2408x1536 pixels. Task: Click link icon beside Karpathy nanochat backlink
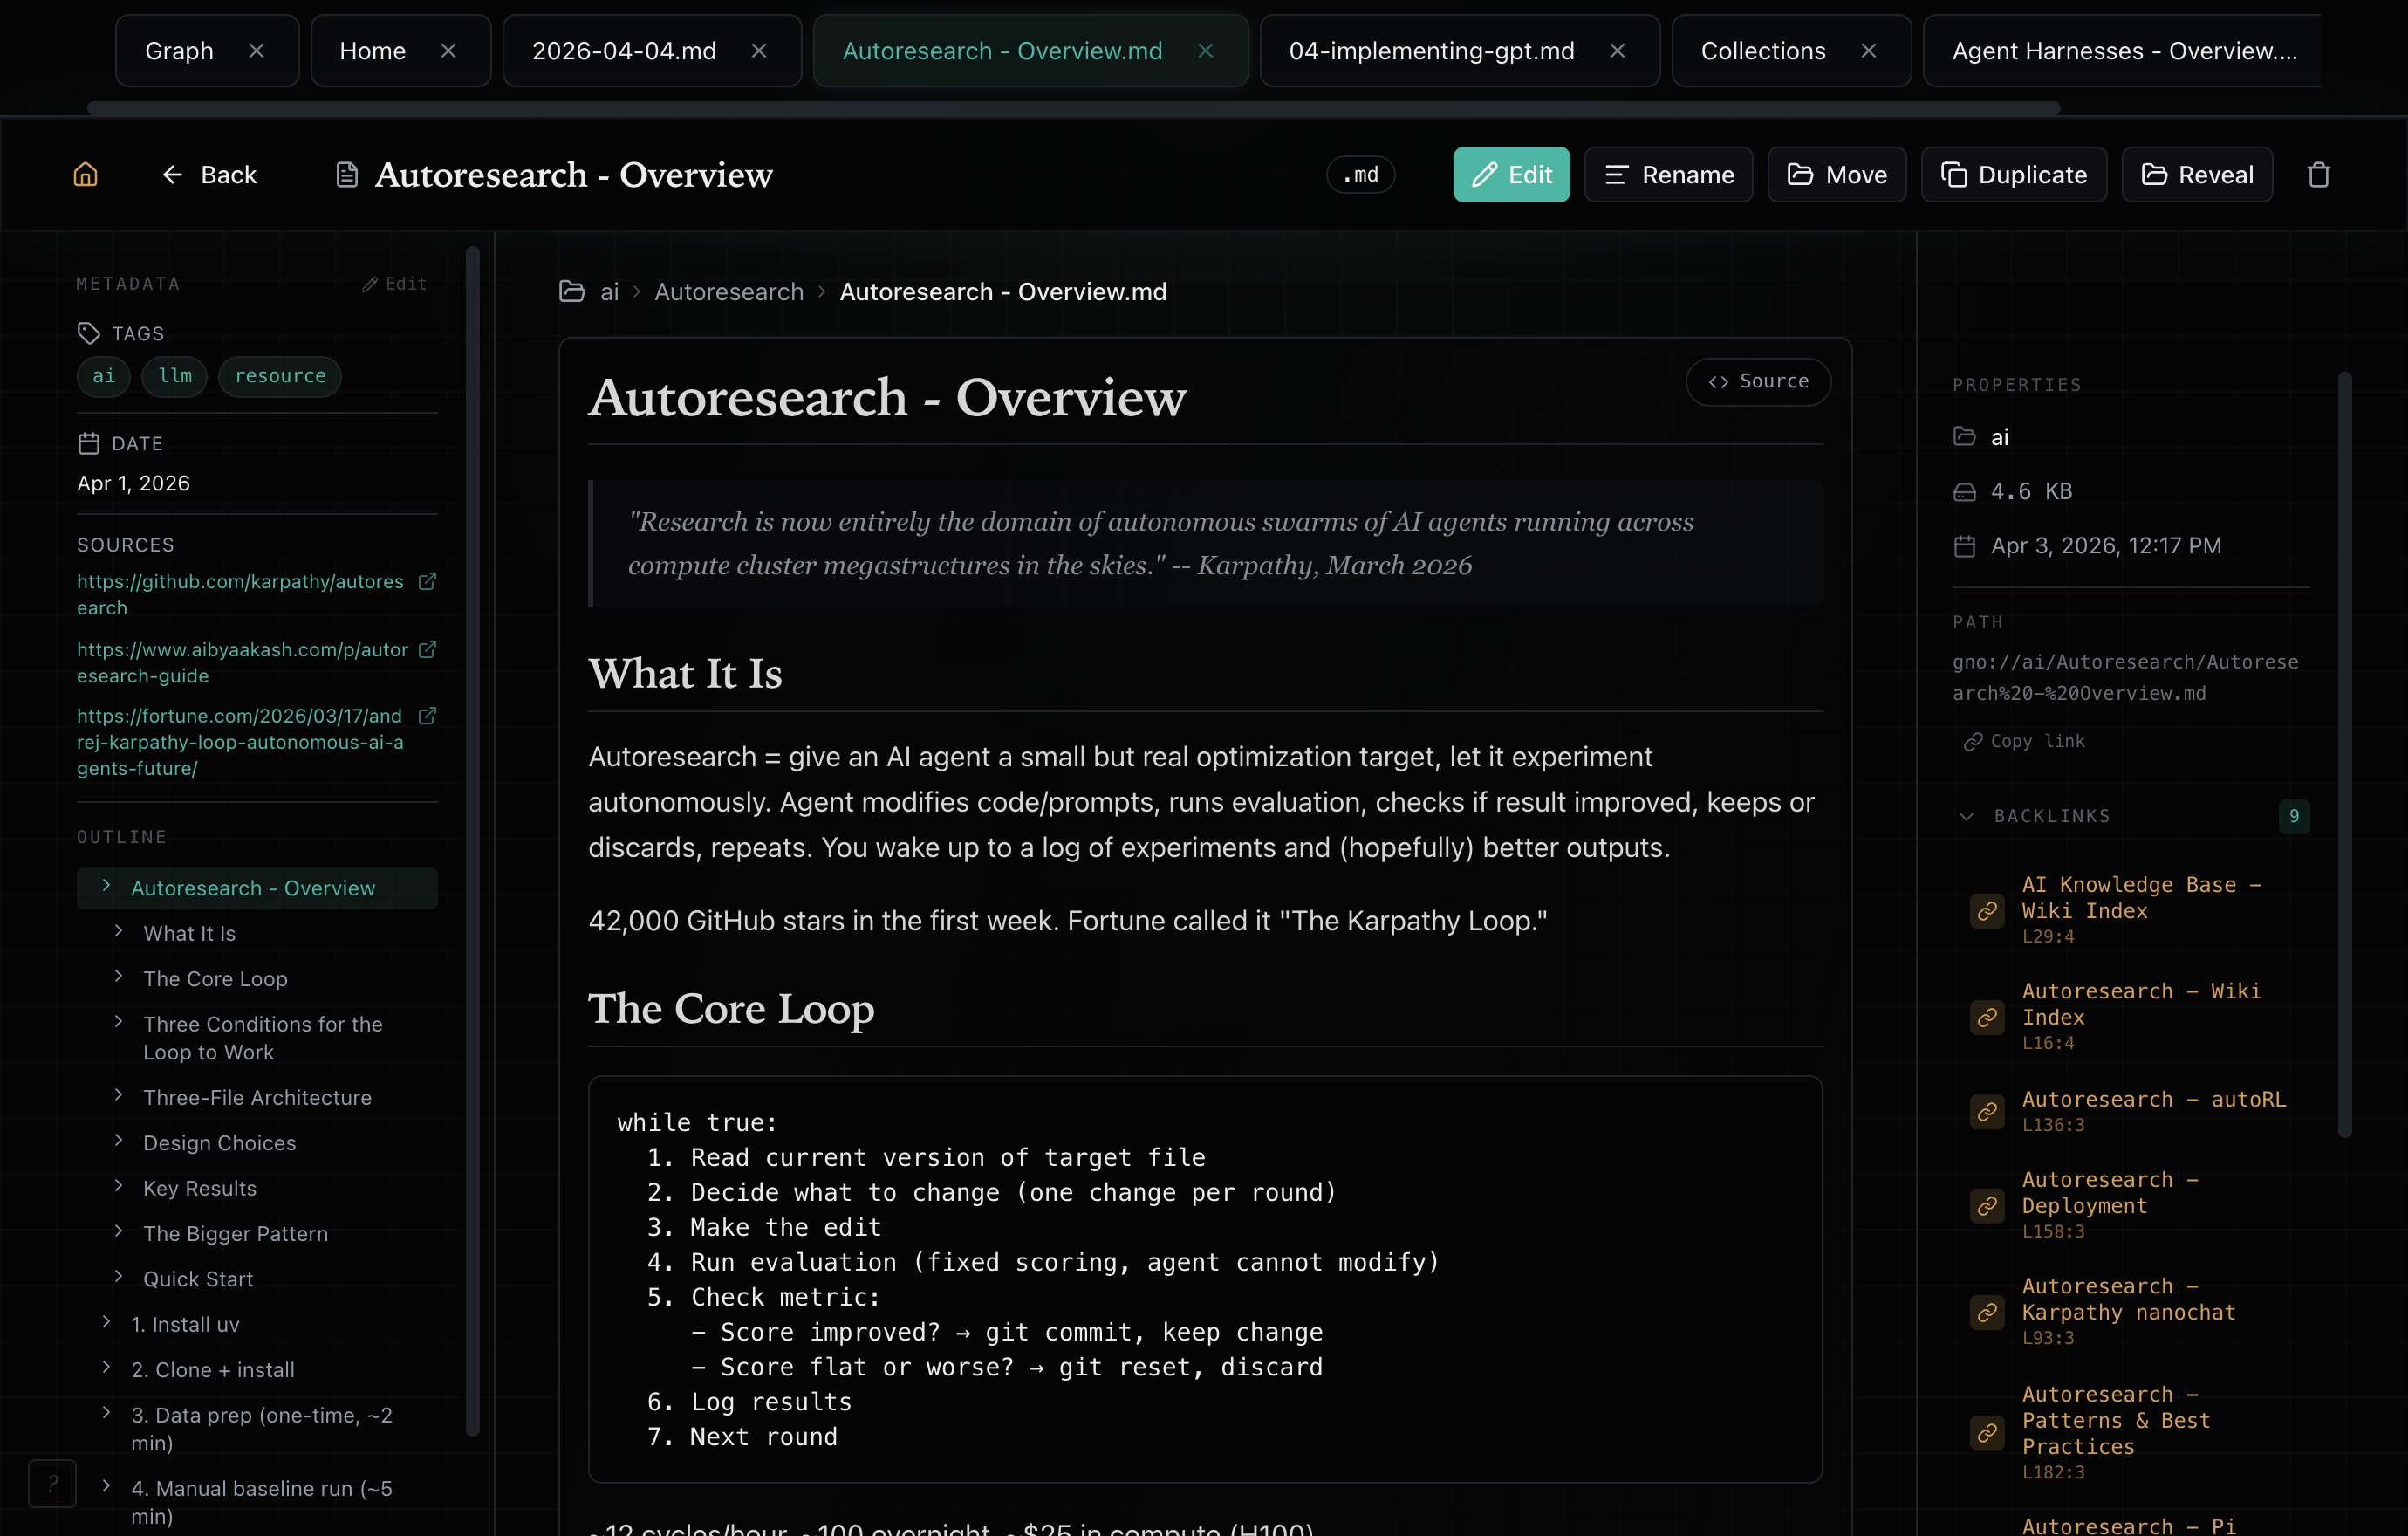(1987, 1313)
